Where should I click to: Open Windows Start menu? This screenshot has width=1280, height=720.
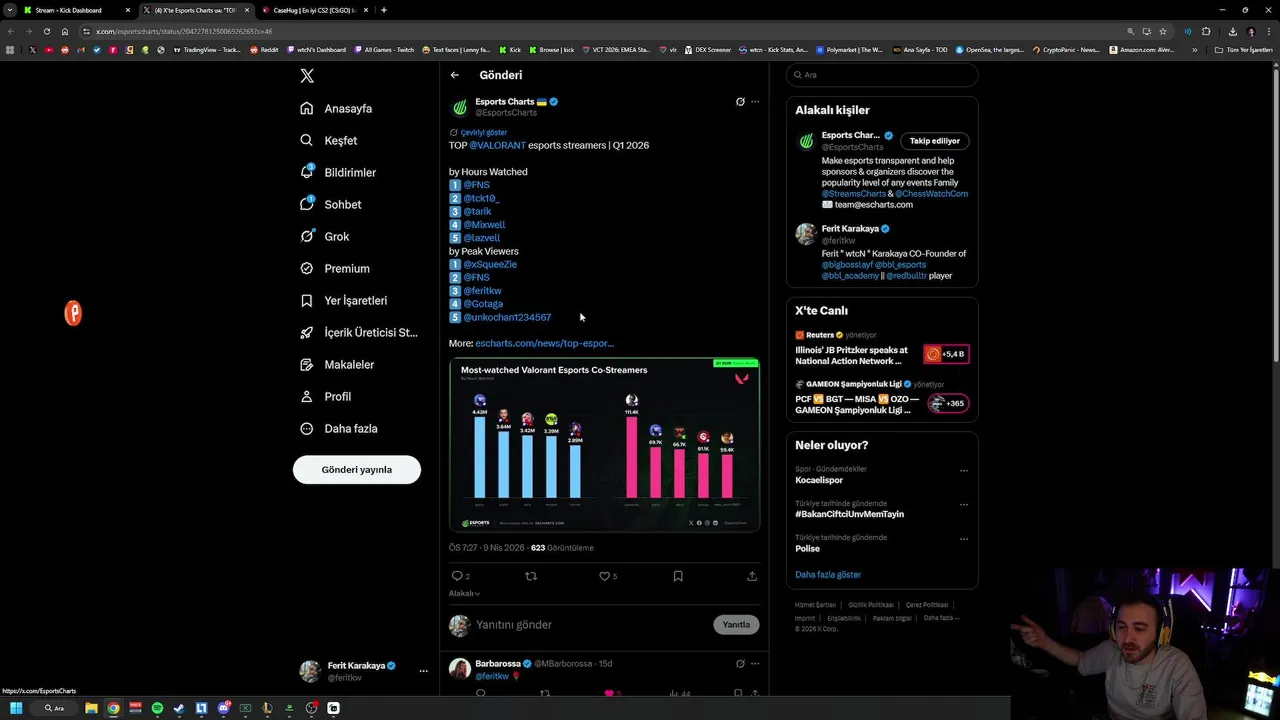coord(17,708)
